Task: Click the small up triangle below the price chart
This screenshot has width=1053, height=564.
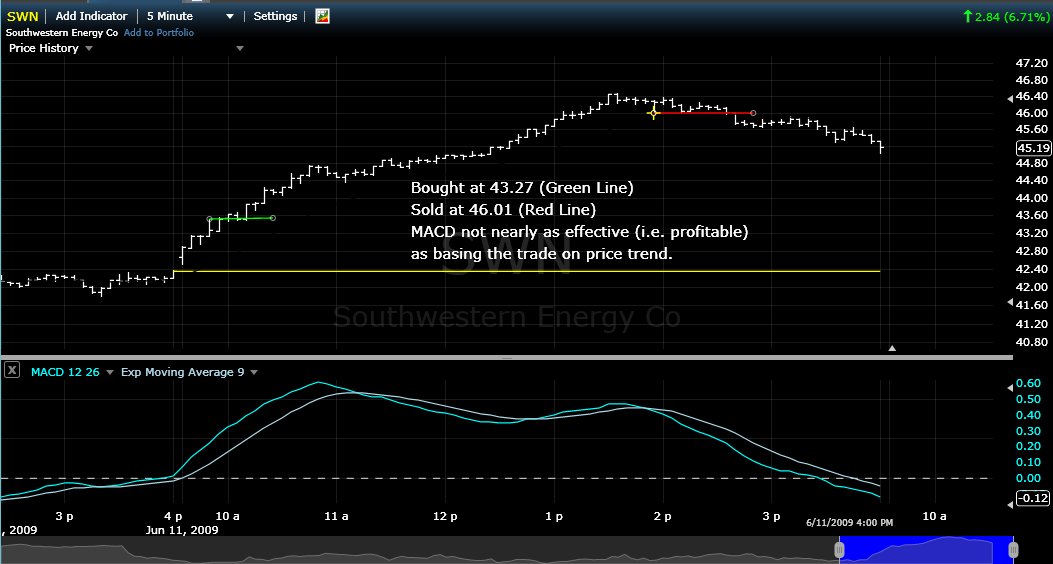Action: (x=892, y=348)
